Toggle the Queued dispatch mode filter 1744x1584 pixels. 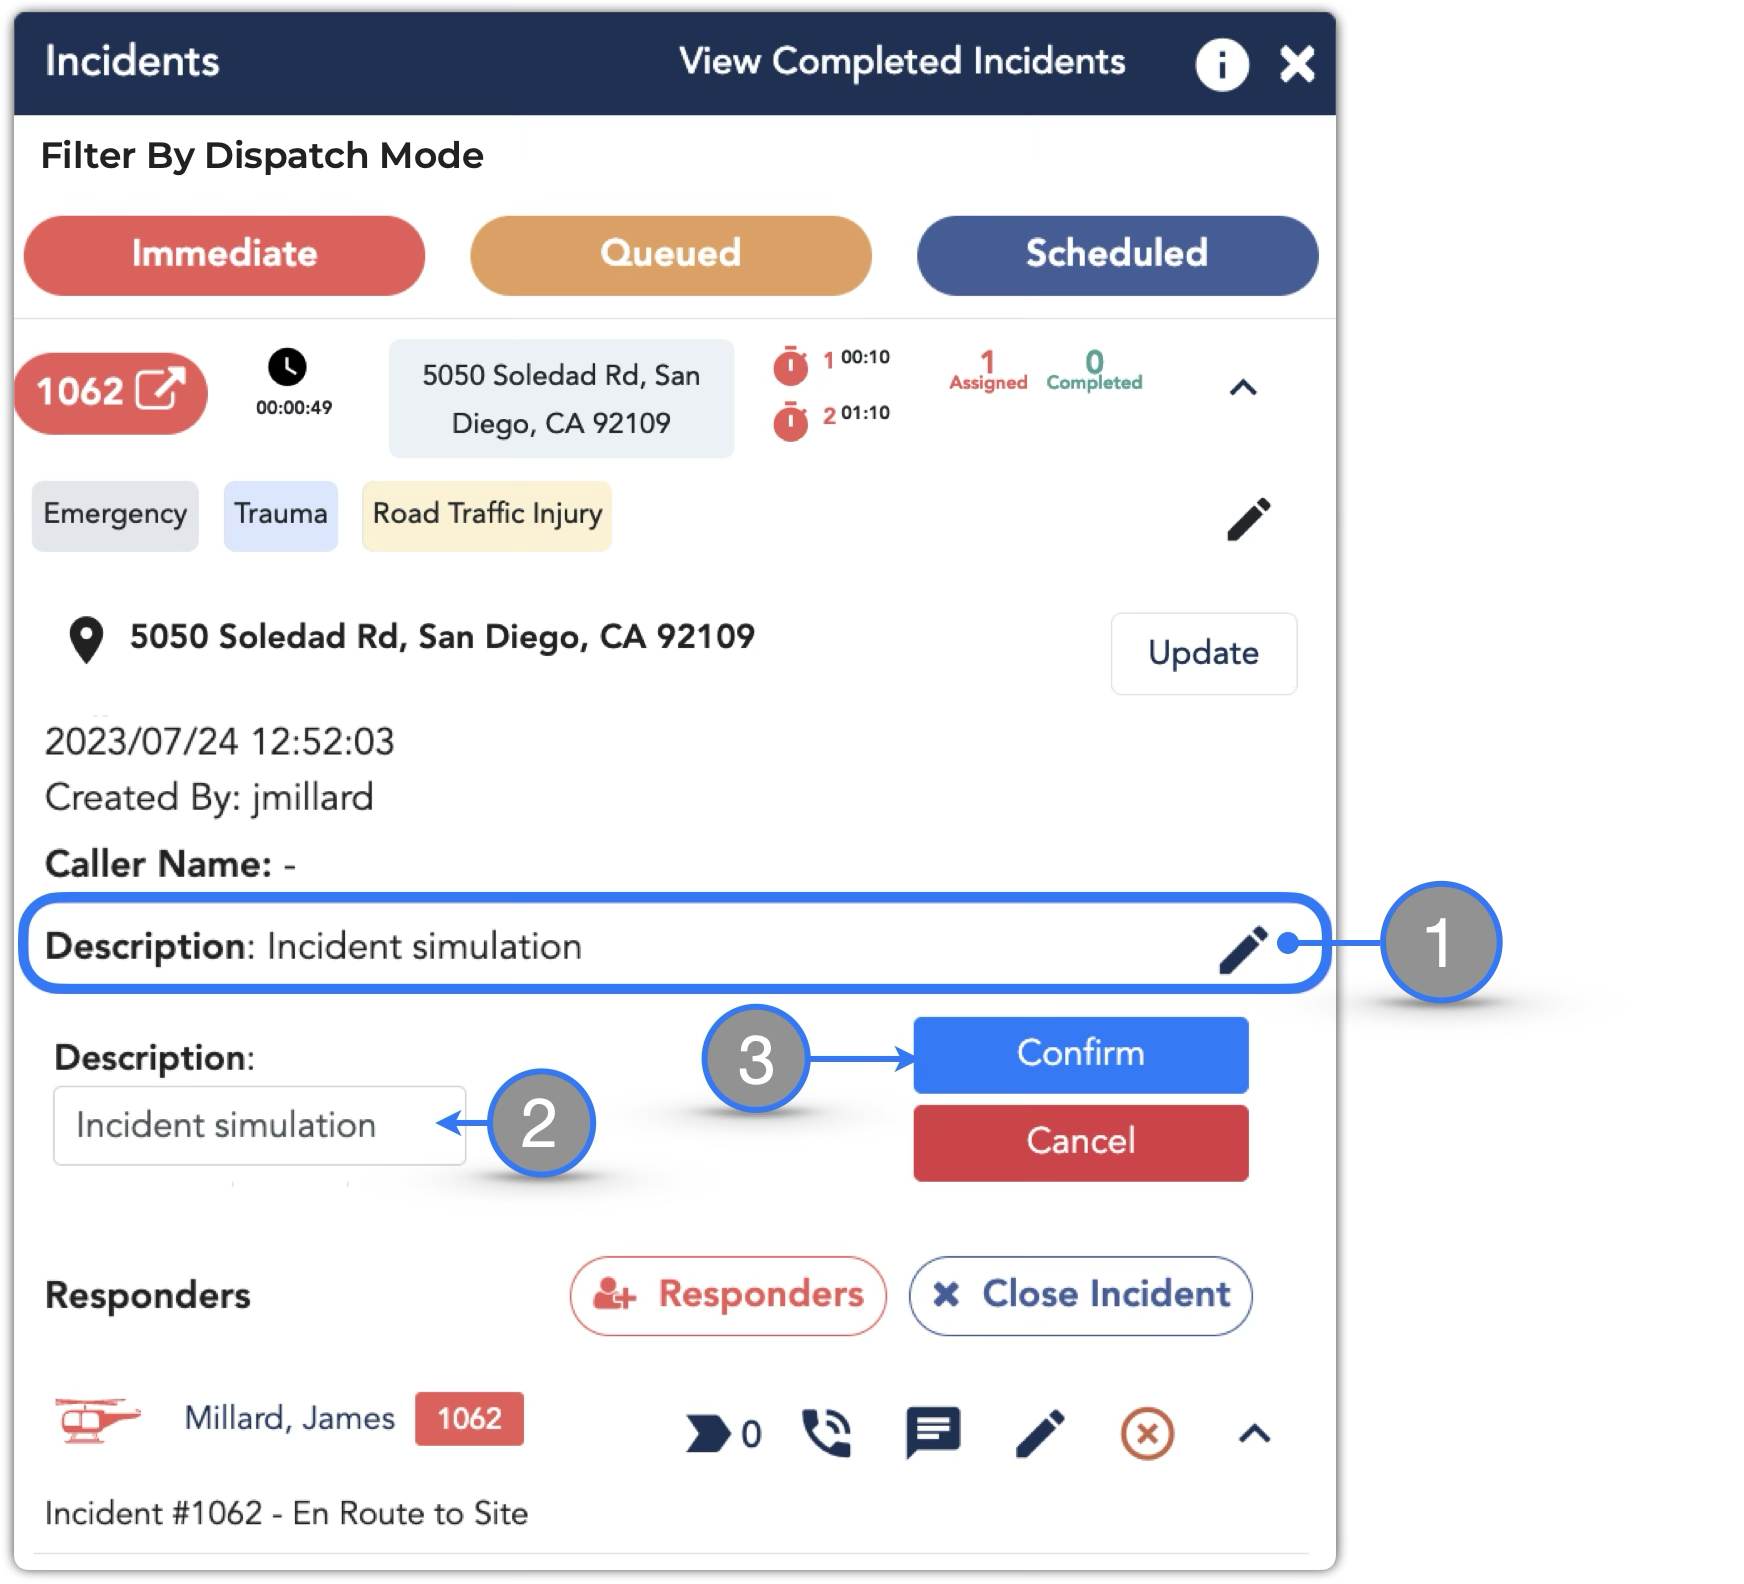[x=670, y=255]
